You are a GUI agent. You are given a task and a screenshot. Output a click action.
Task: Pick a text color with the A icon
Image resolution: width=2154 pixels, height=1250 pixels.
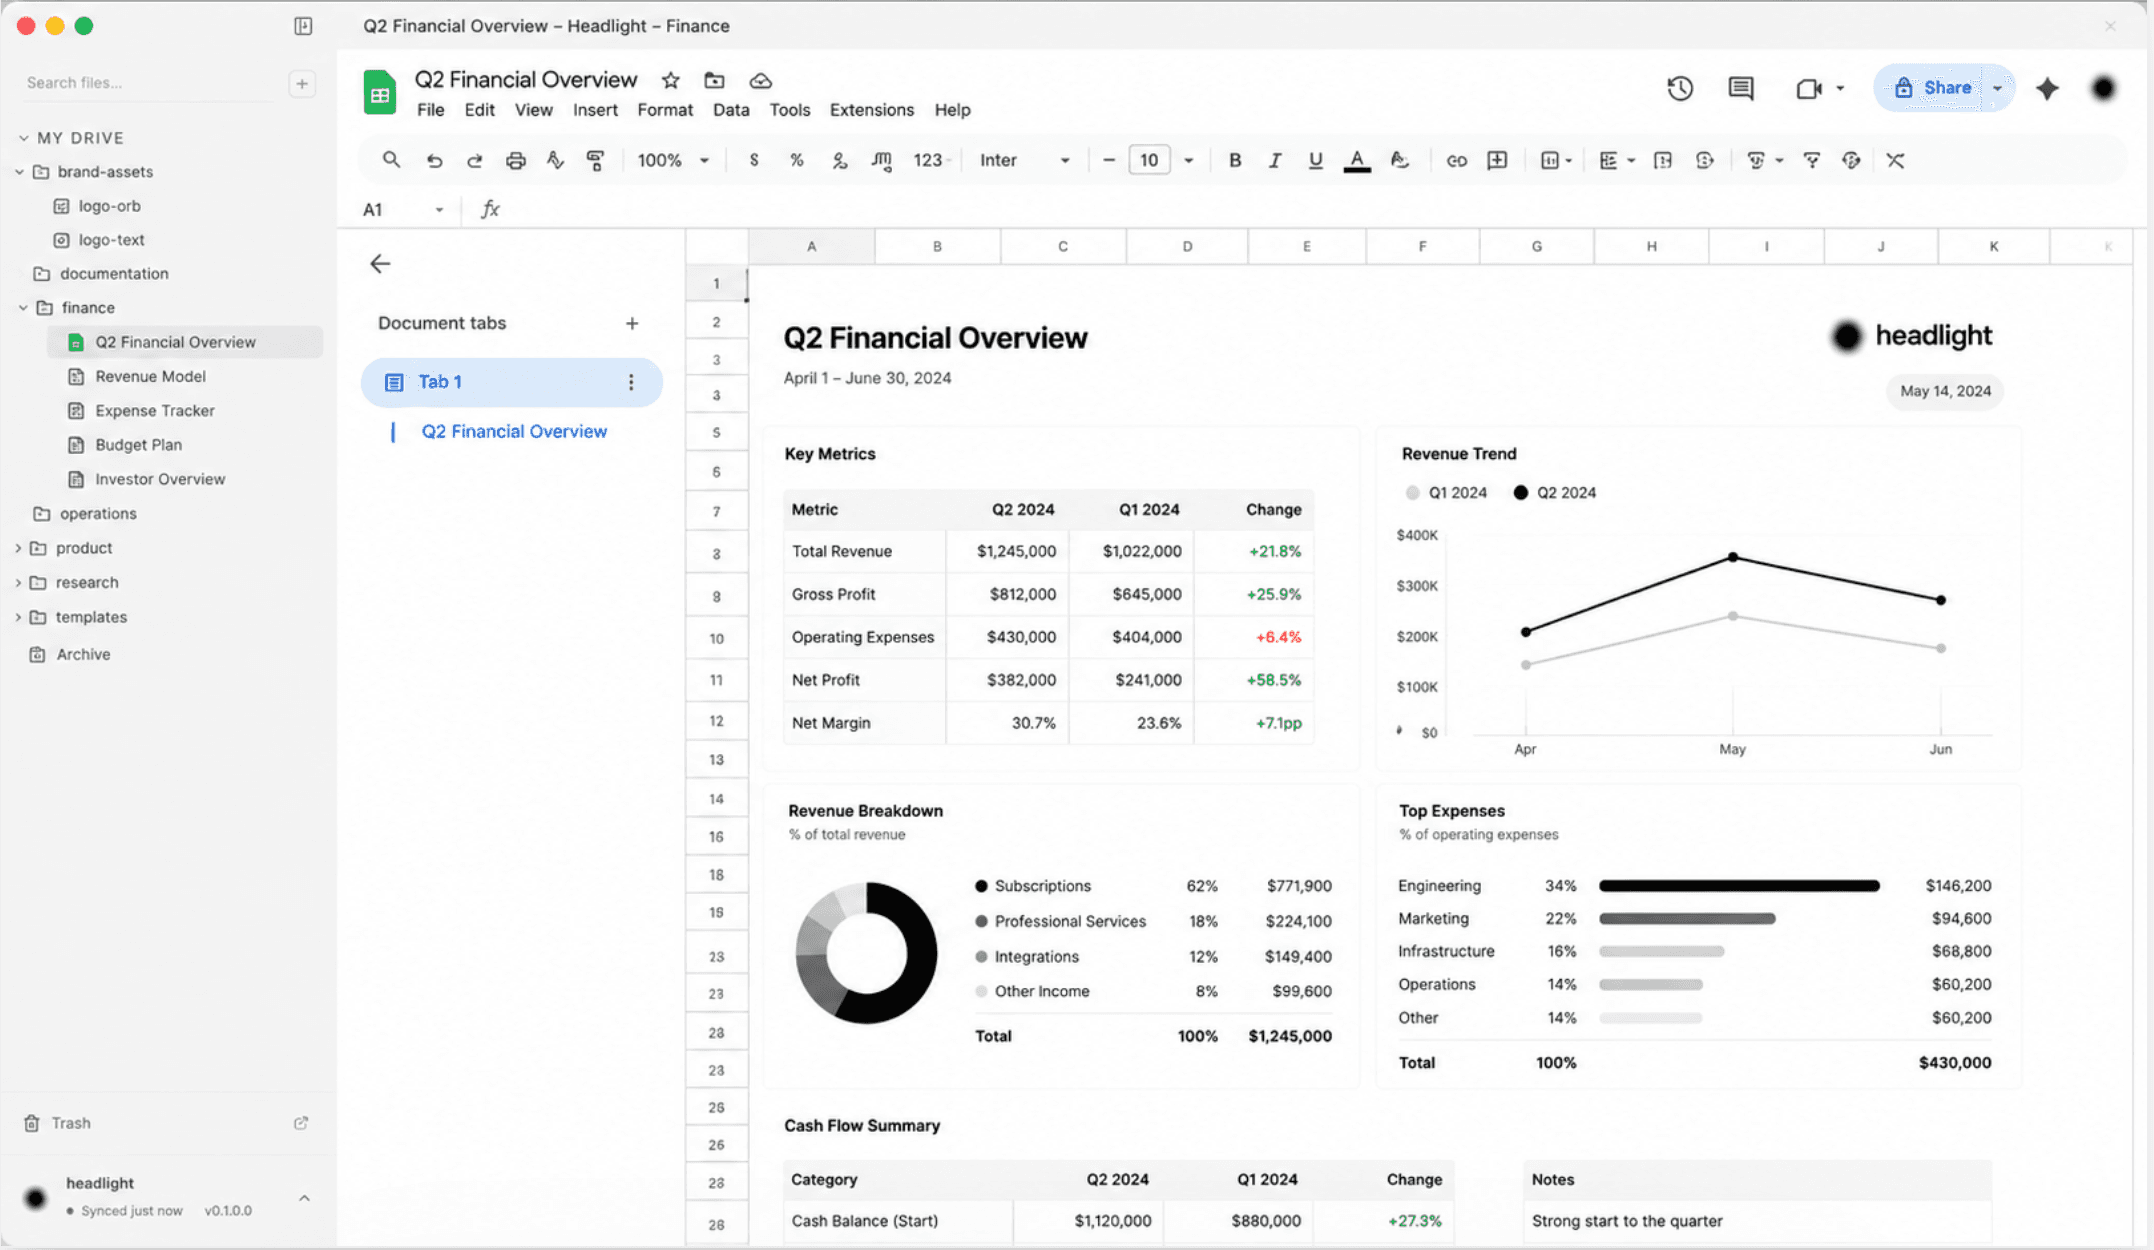click(x=1356, y=160)
